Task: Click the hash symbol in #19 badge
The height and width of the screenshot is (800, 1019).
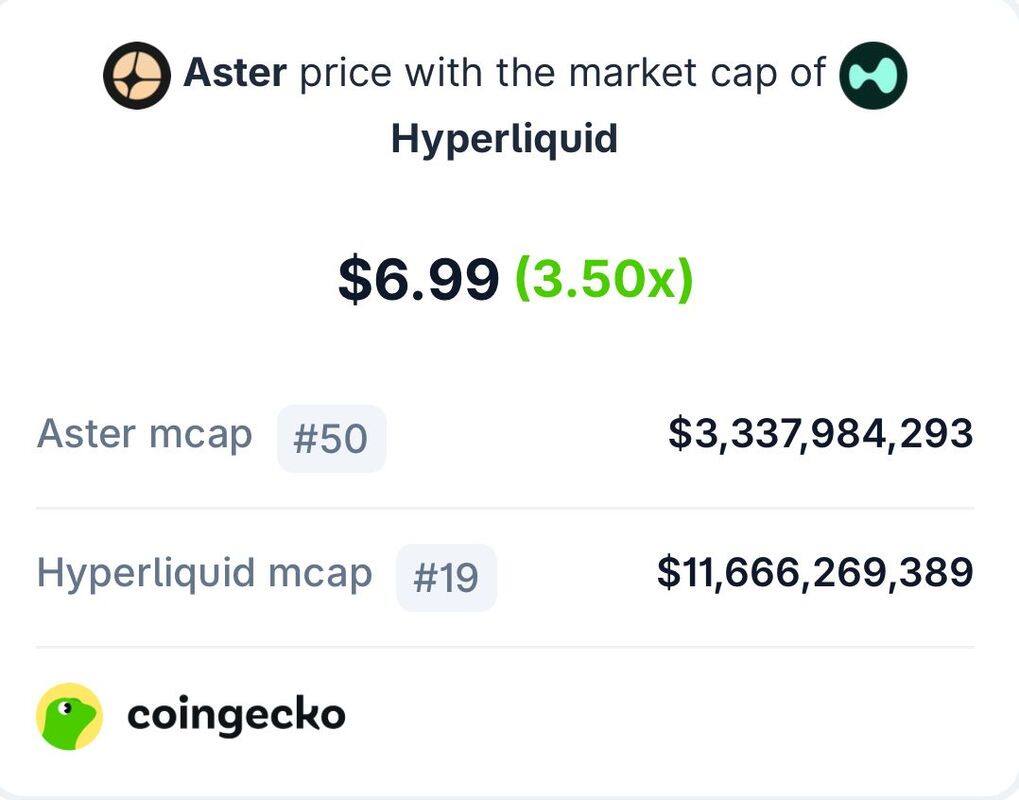Action: click(x=424, y=578)
